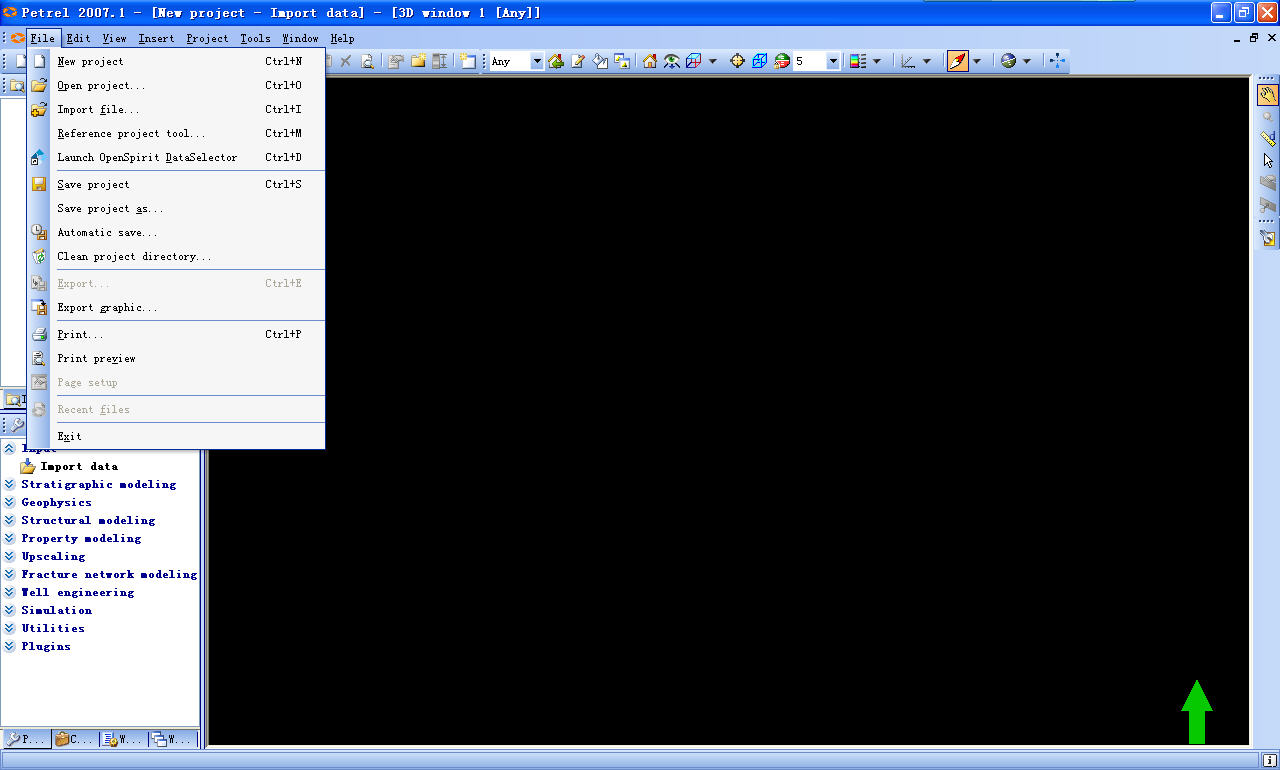Image resolution: width=1280 pixels, height=770 pixels.
Task: Switch to the Cases tab labeled C...
Action: click(75, 739)
